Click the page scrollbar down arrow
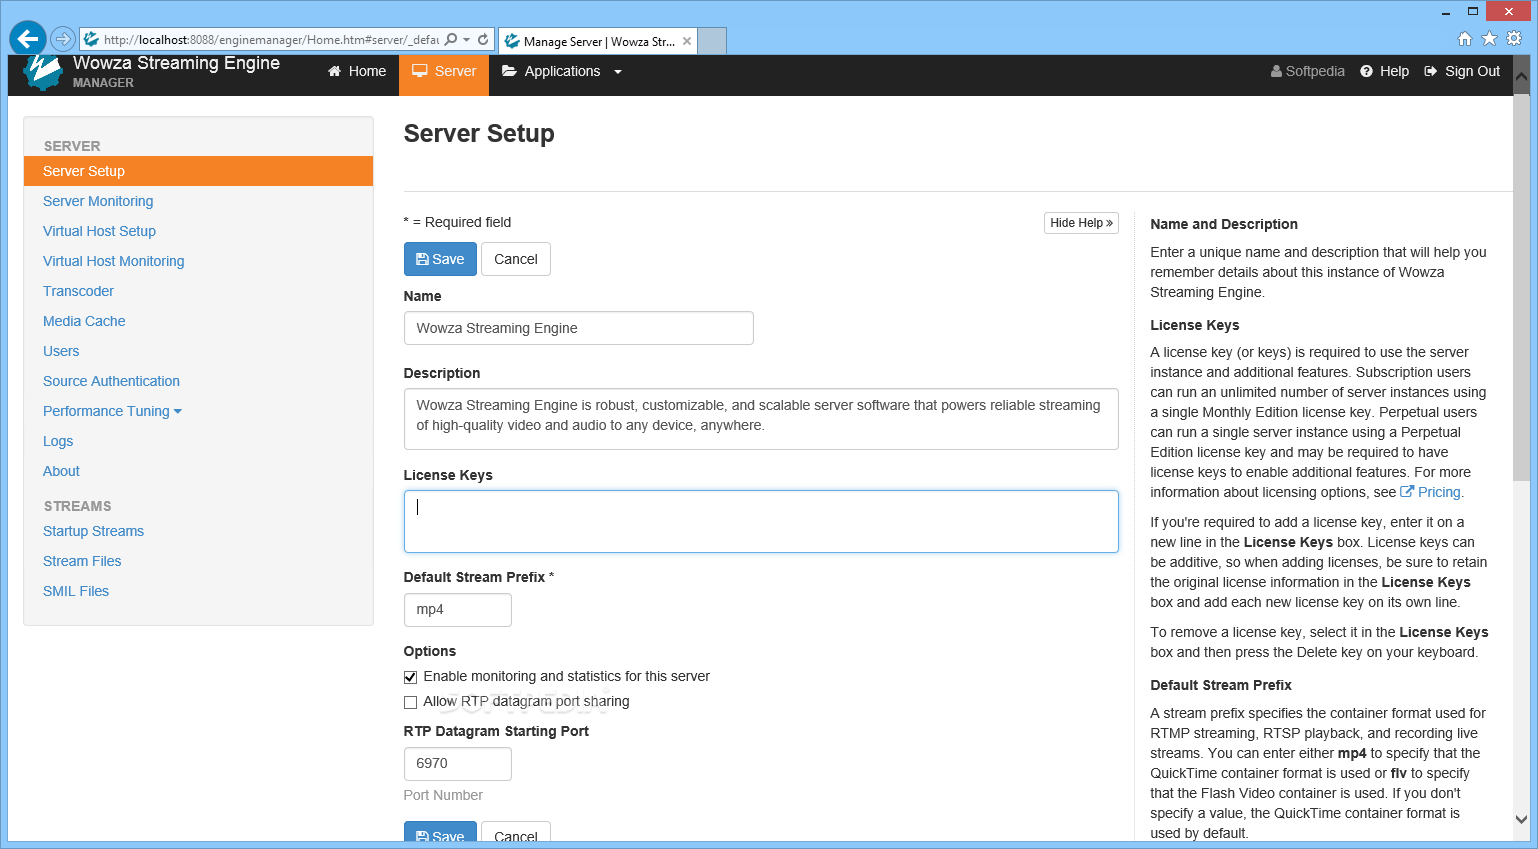 pyautogui.click(x=1522, y=819)
